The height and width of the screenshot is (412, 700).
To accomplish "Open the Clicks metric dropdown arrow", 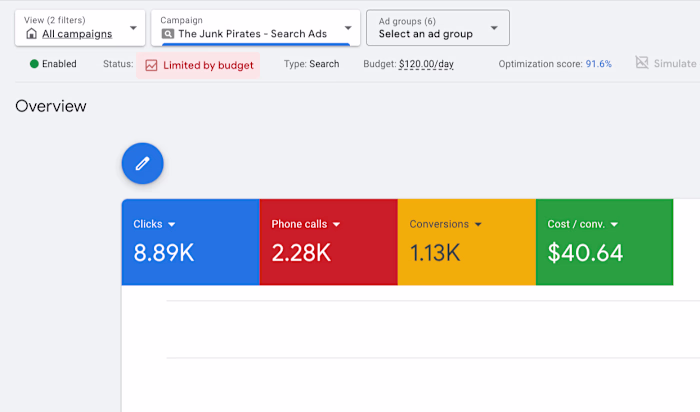I will point(172,225).
